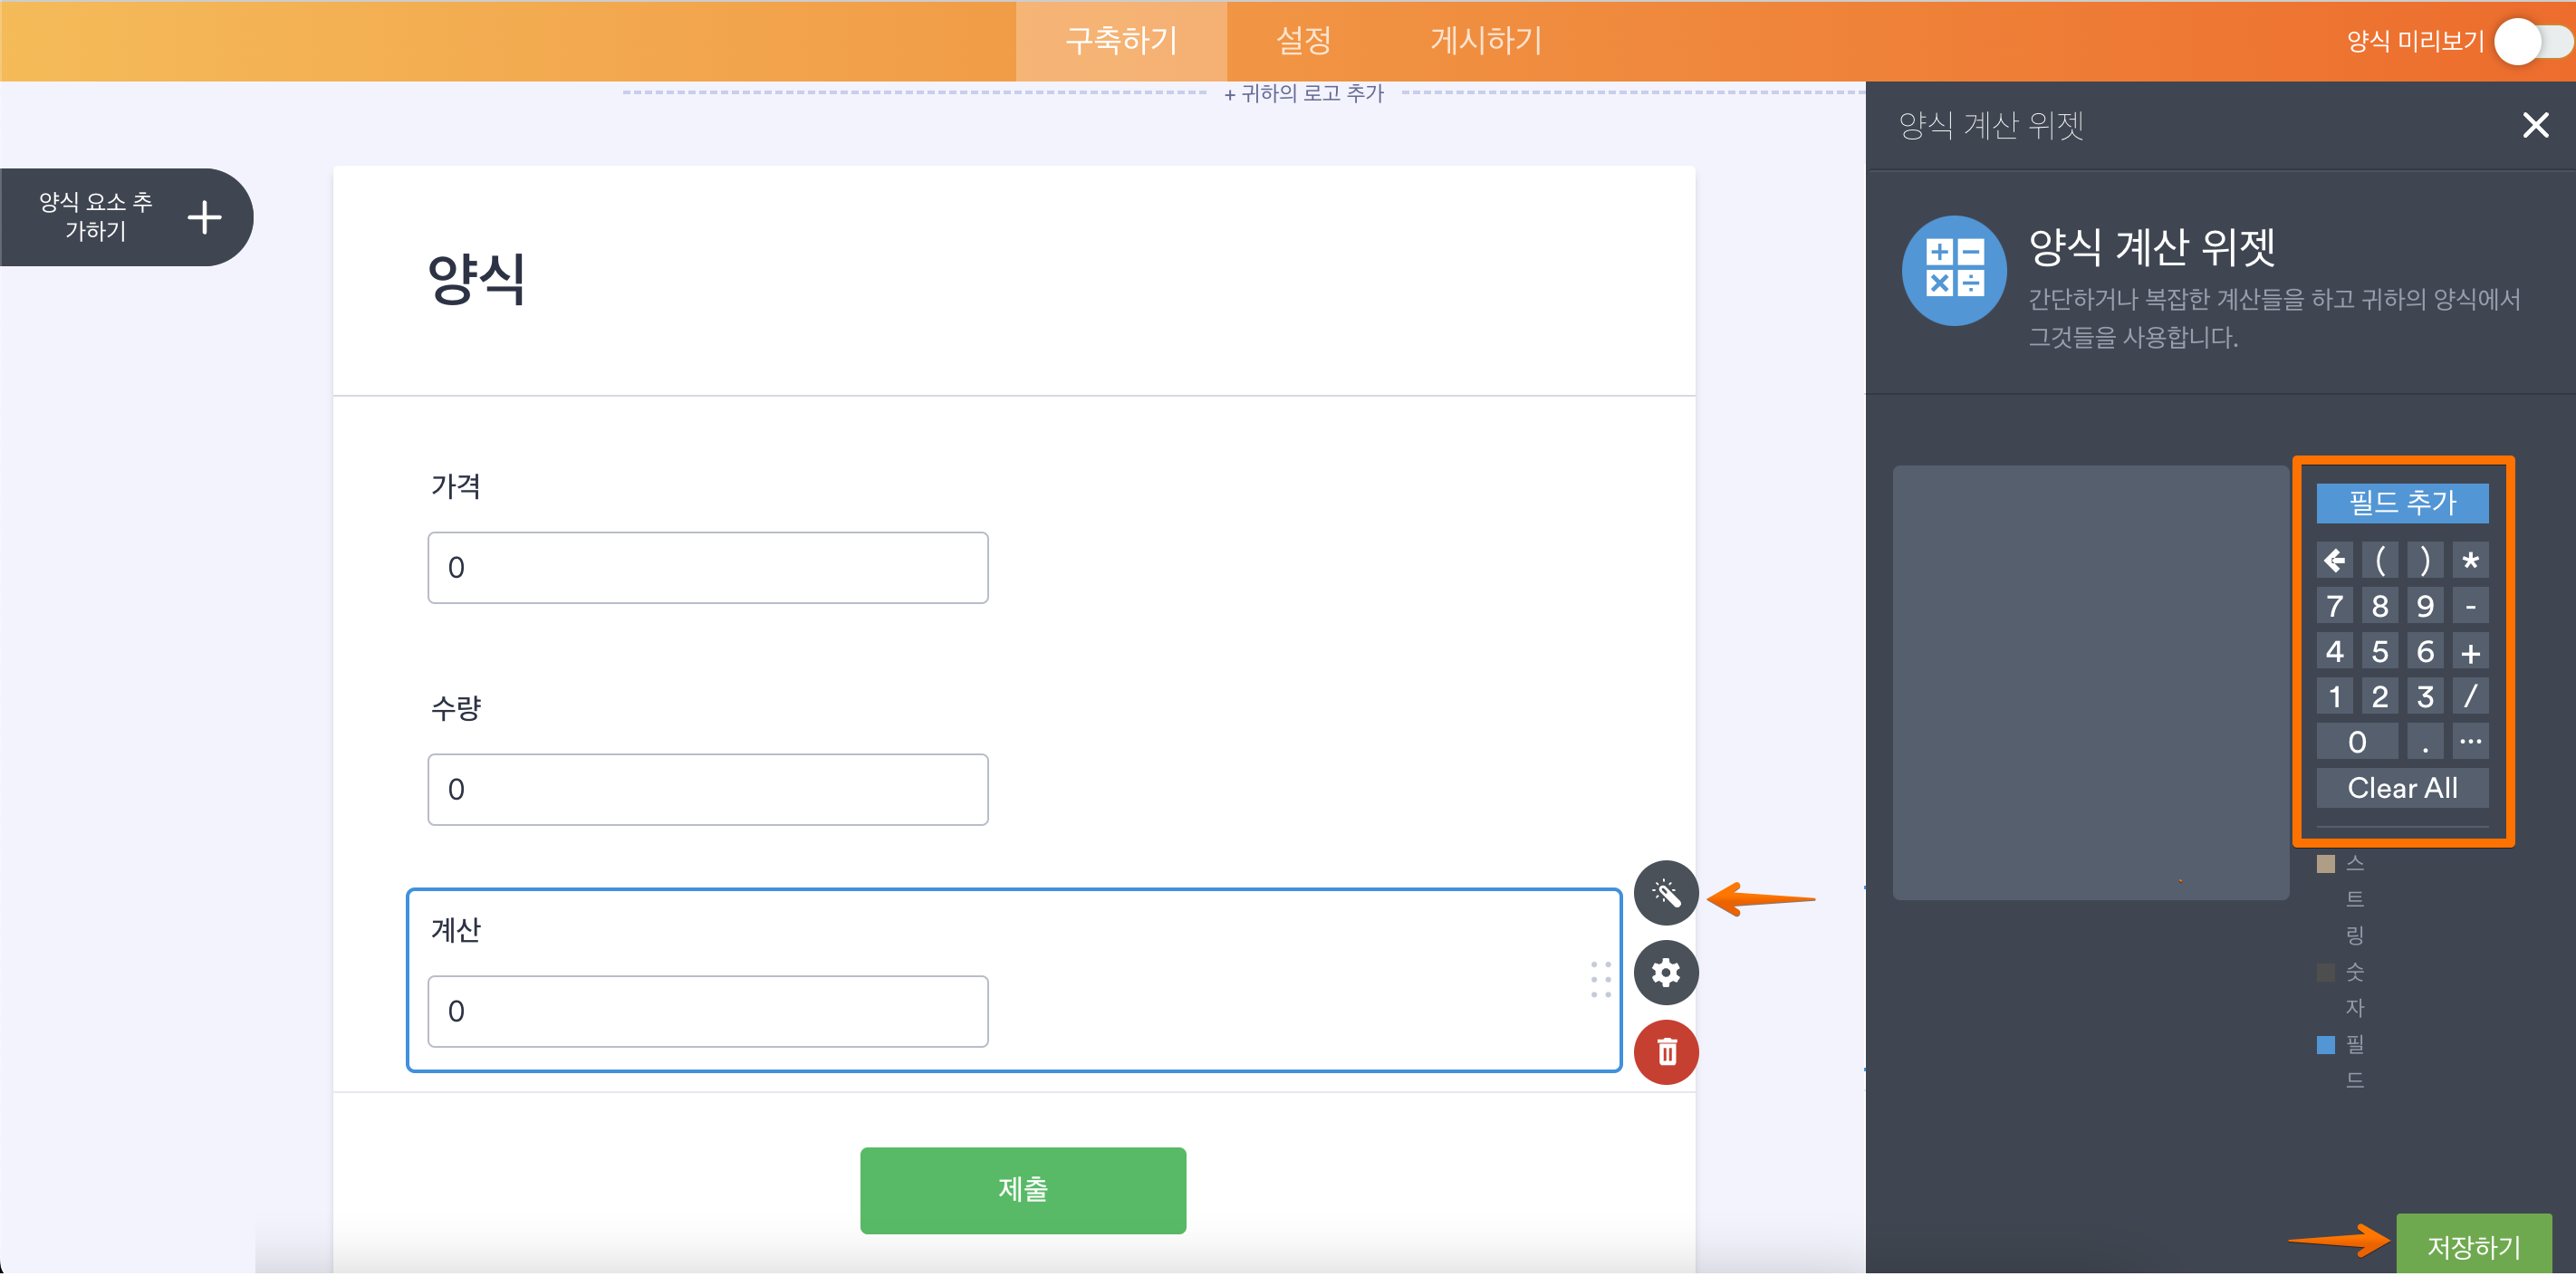Click the blue 필드 legend color swatch
The width and height of the screenshot is (2576, 1276).
2325,1045
